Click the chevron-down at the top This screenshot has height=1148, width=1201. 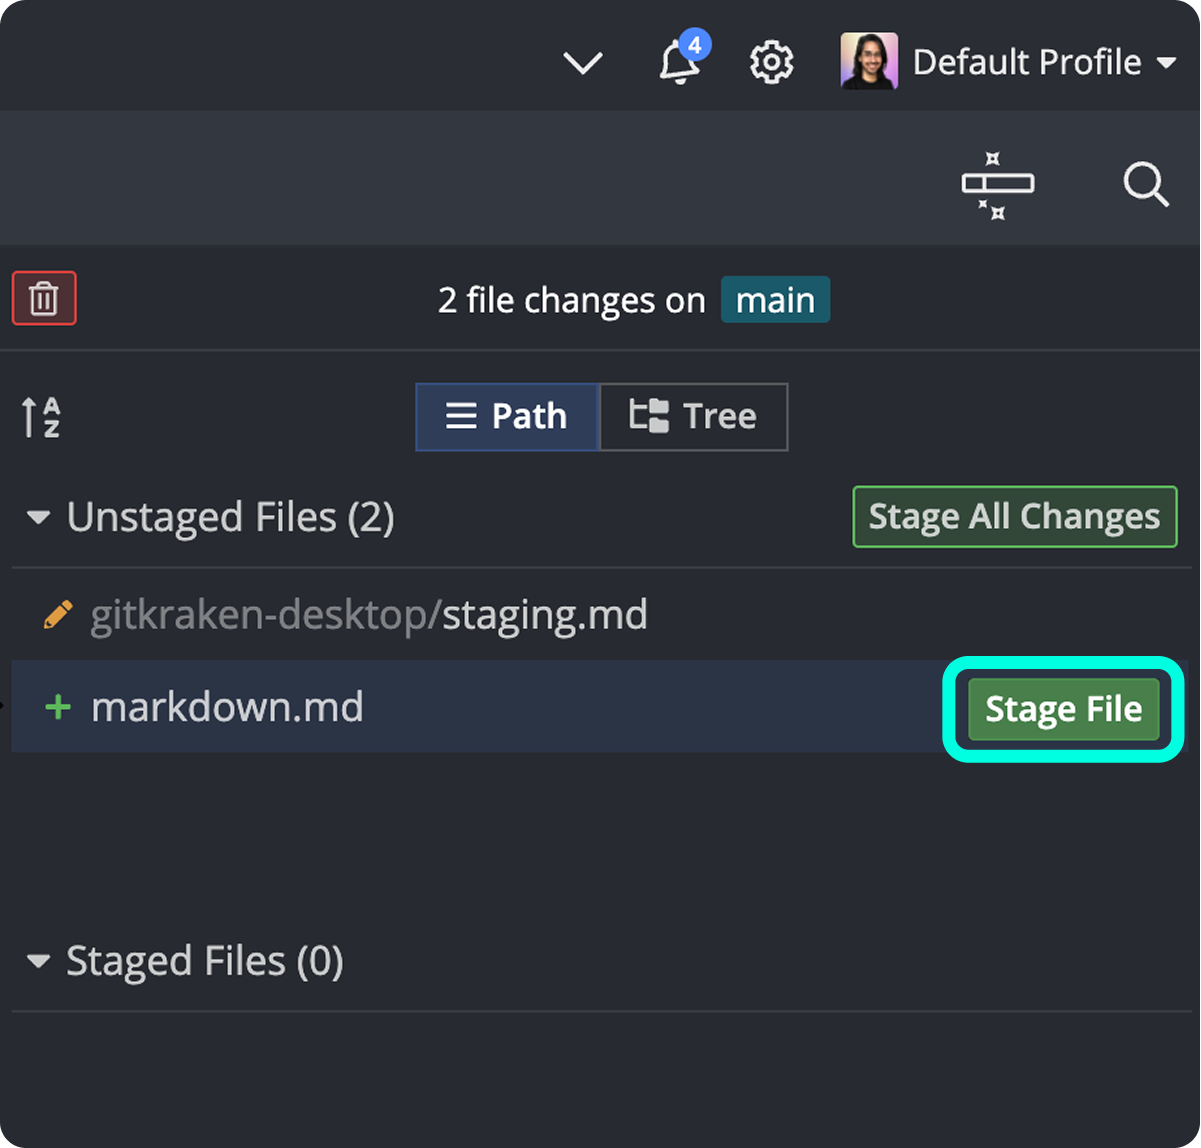(x=583, y=61)
